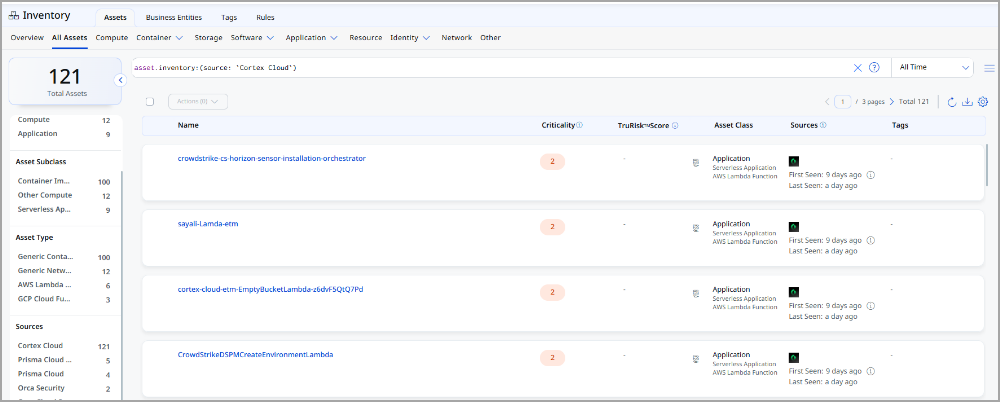Expand the Actions (0) dropdown
The width and height of the screenshot is (1000, 402).
198,101
